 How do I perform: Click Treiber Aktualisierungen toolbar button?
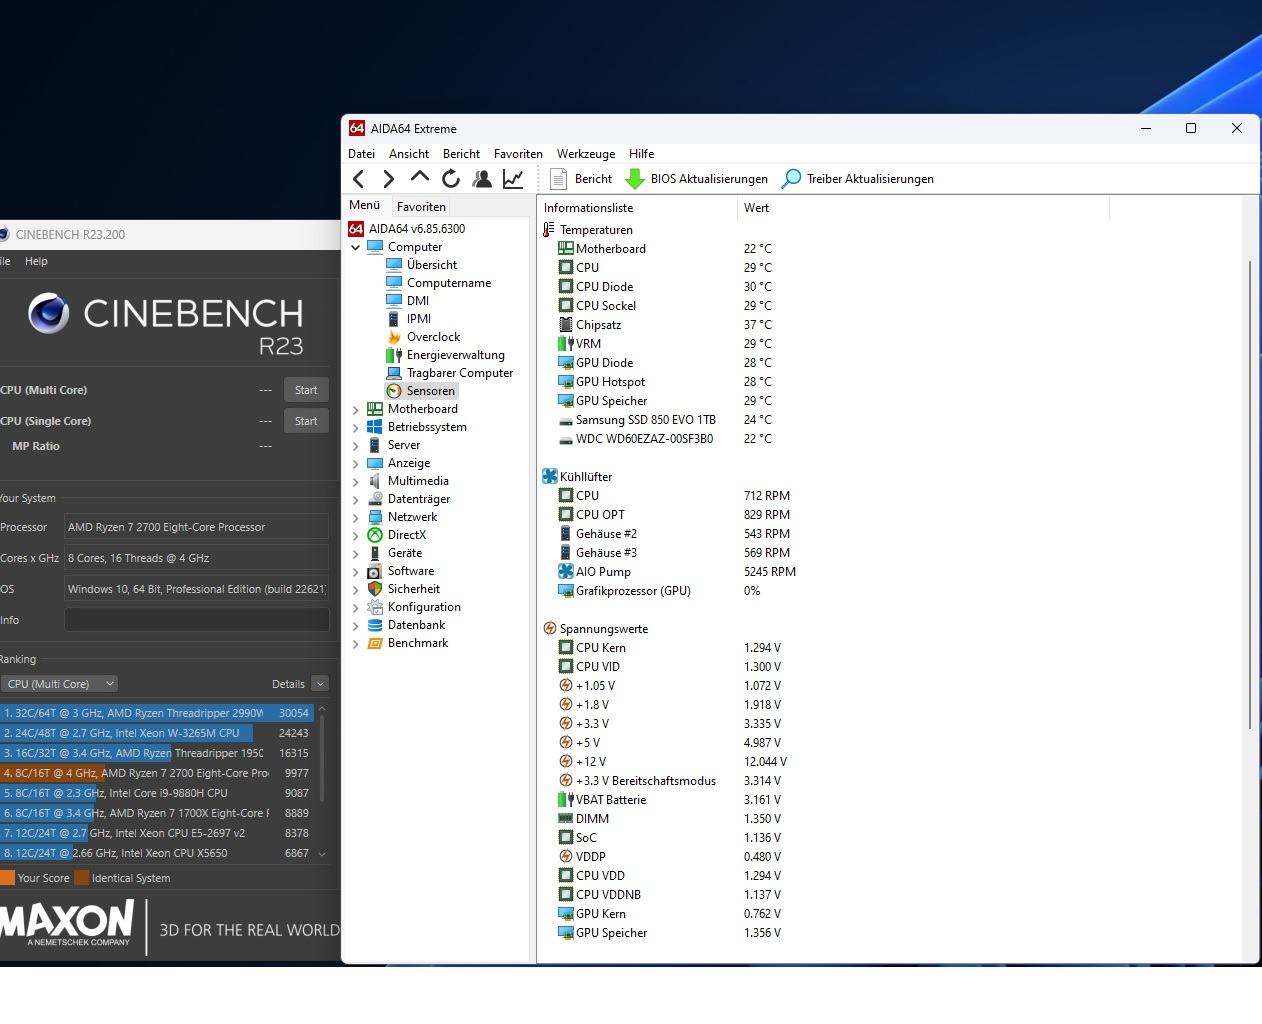(x=858, y=179)
